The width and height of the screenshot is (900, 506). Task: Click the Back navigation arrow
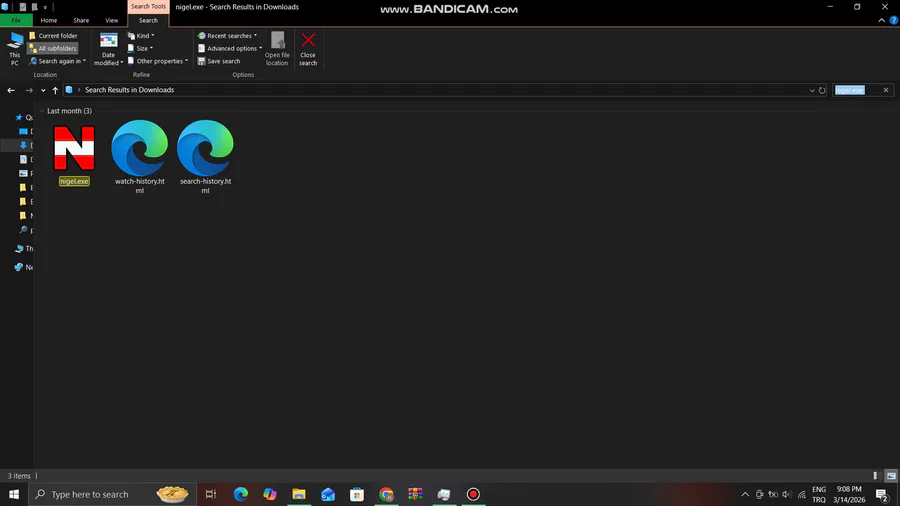(x=11, y=90)
